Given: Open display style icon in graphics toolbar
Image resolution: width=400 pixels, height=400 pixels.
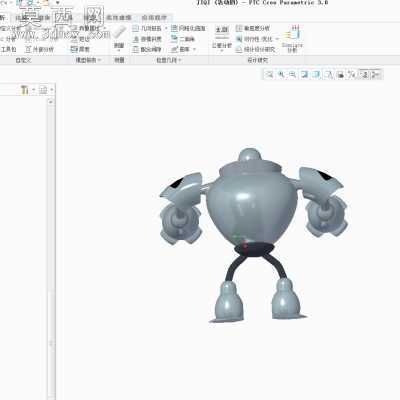Looking at the screenshot, I should (316, 75).
